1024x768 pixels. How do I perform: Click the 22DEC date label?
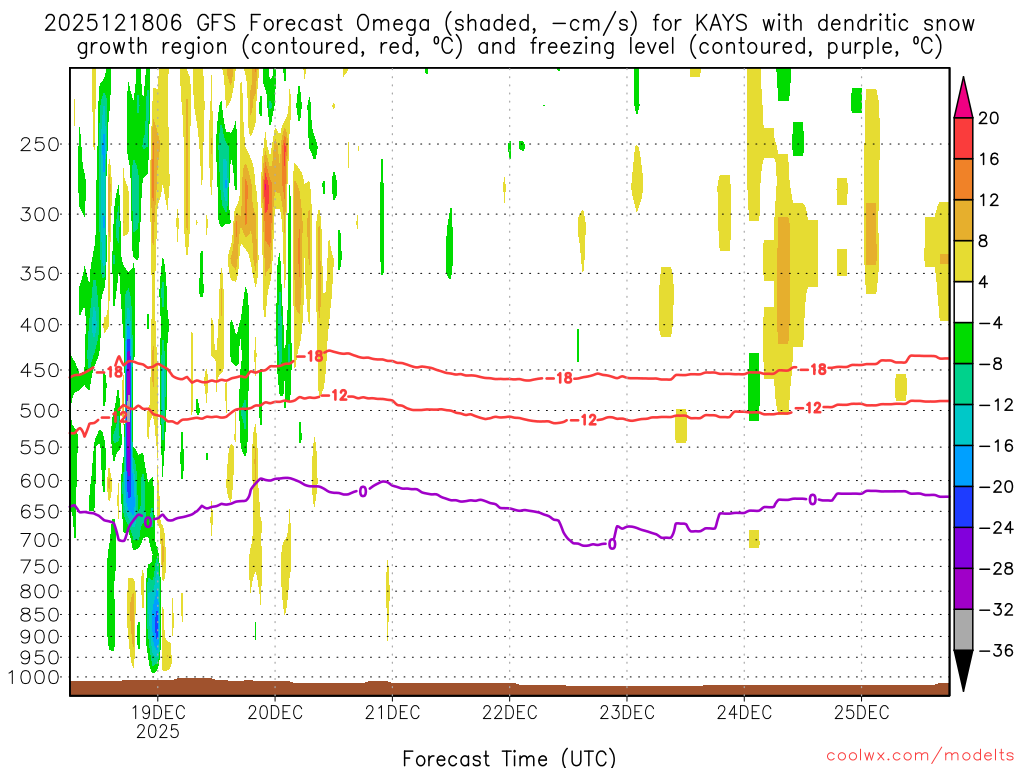click(x=509, y=712)
